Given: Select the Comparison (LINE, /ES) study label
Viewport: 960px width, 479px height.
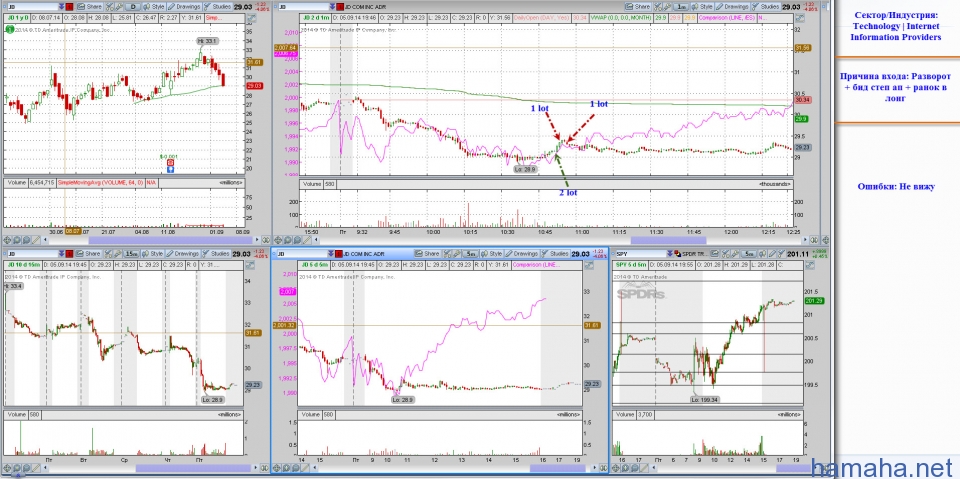Looking at the screenshot, I should click(727, 18).
